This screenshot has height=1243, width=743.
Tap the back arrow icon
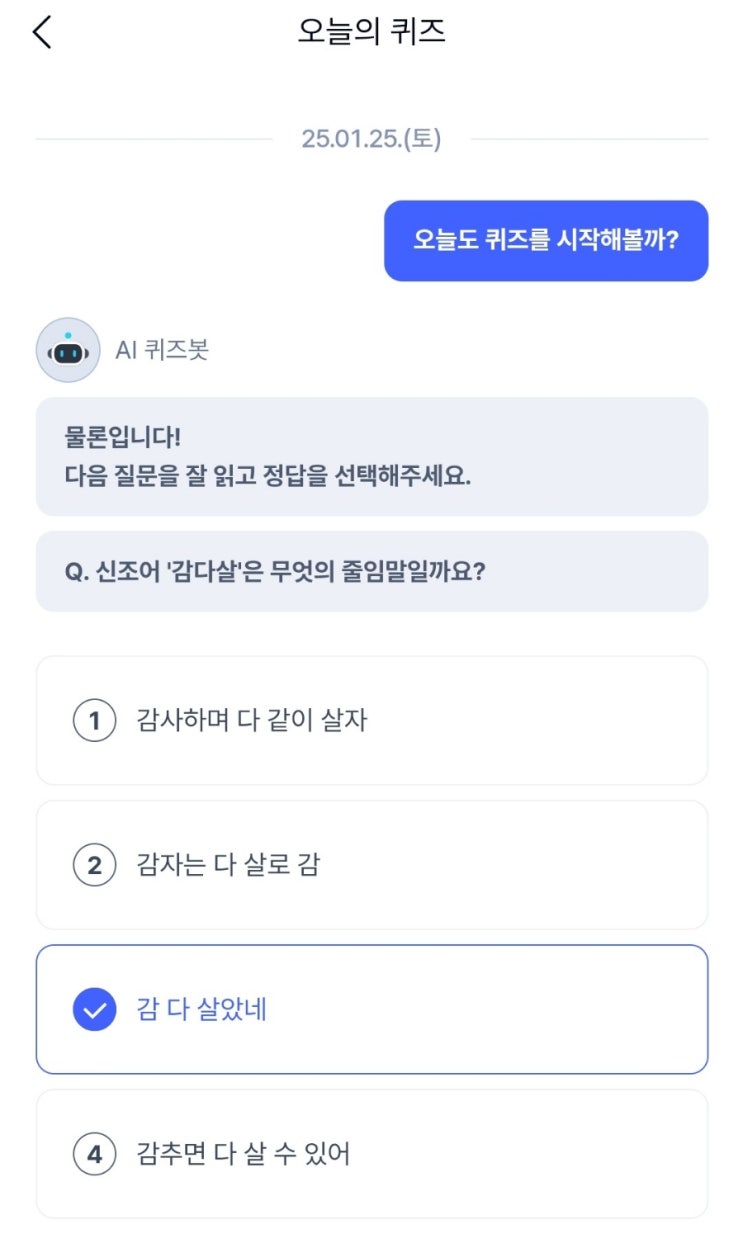pyautogui.click(x=42, y=32)
